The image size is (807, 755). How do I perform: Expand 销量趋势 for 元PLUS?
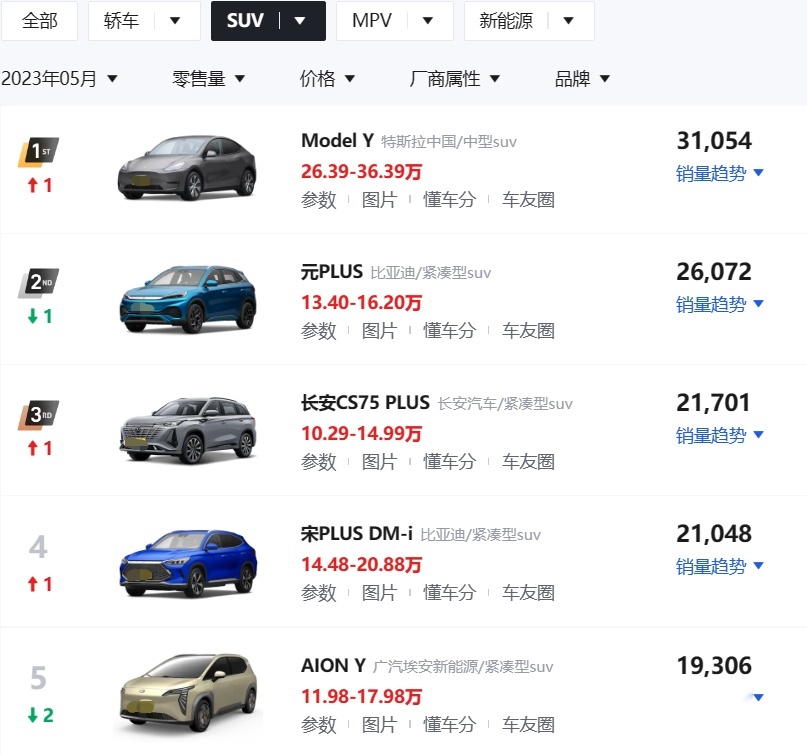coord(720,305)
